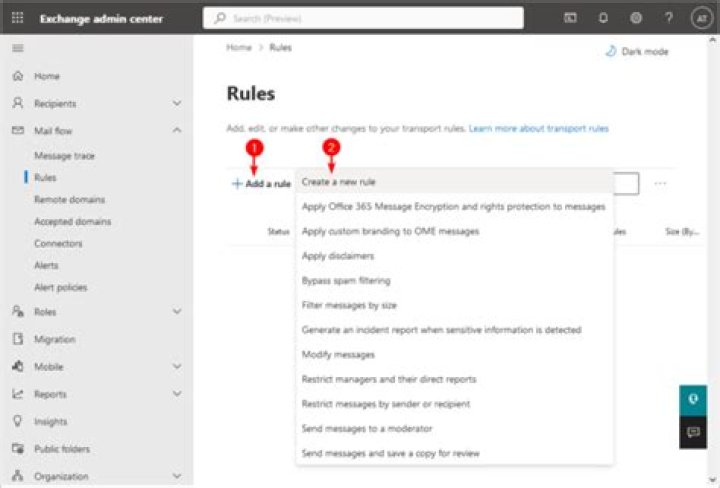Image resolution: width=720 pixels, height=488 pixels.
Task: Open the settings gear icon
Action: (x=636, y=18)
